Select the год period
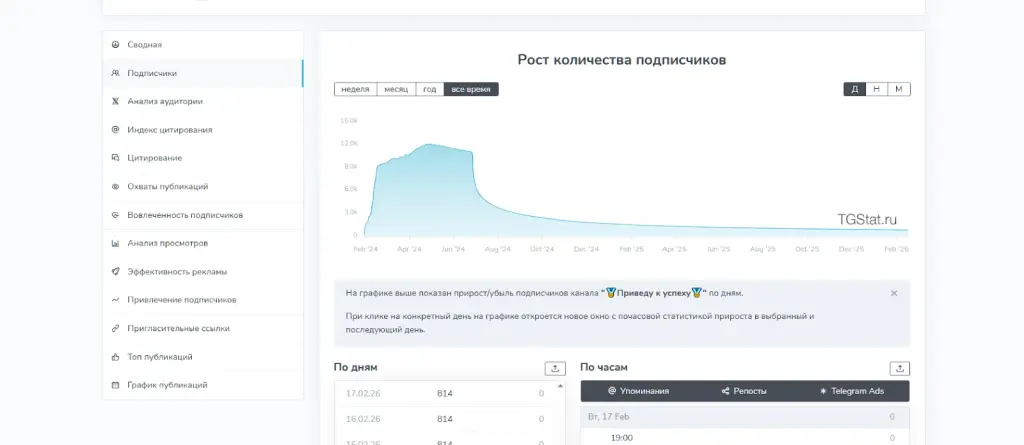 430,89
